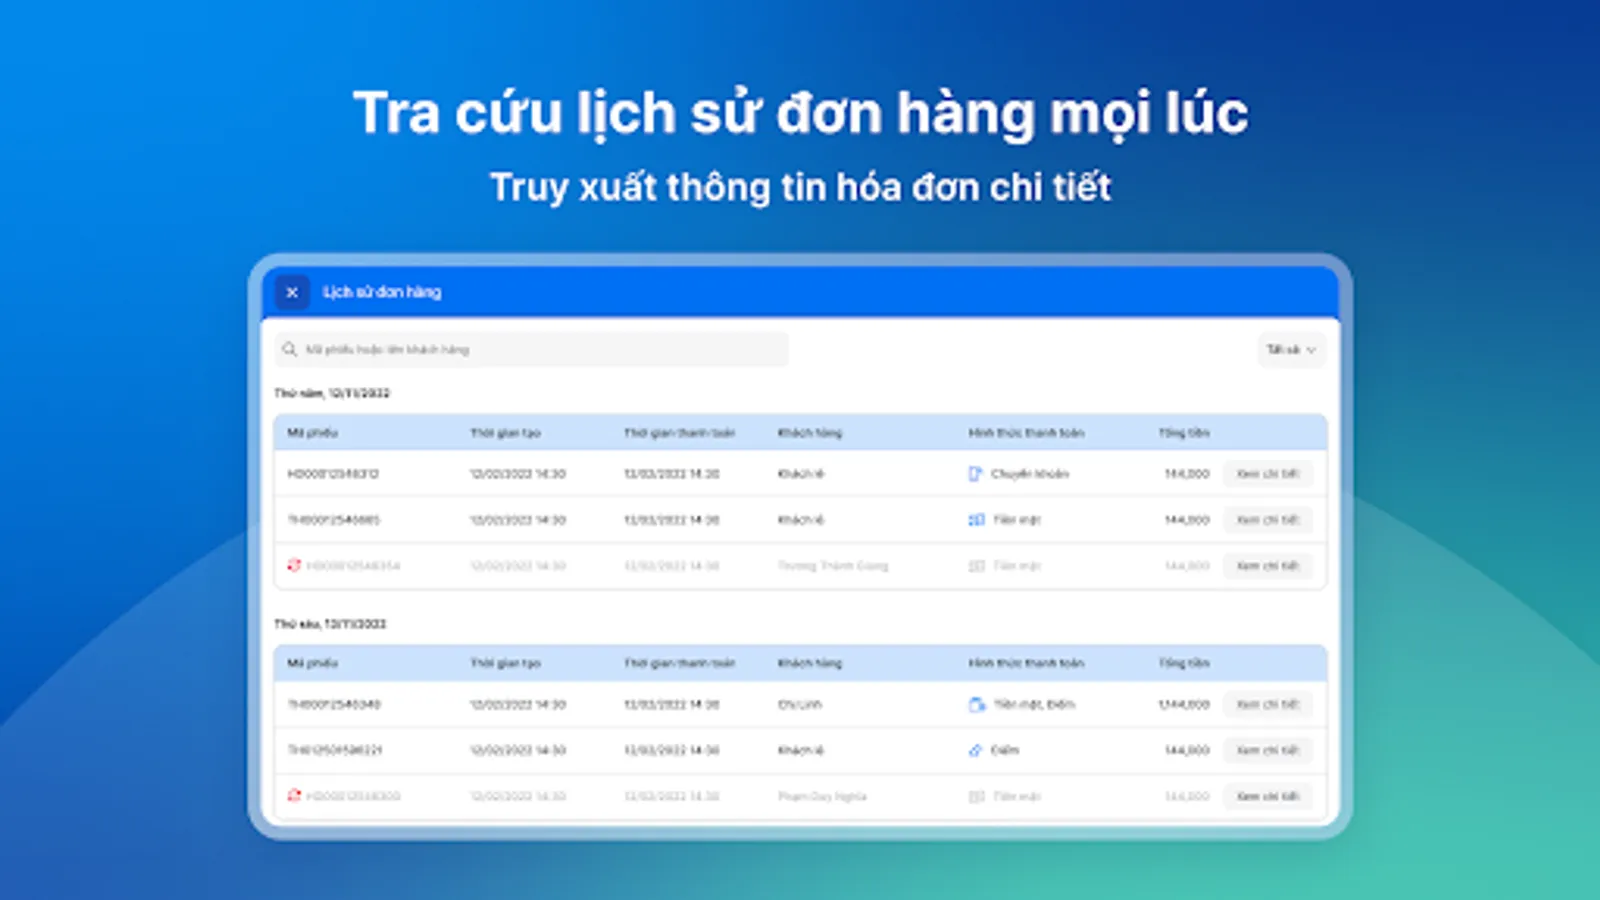
Task: Click Mã phiếu header in Thứ năm table
Action: (x=313, y=433)
